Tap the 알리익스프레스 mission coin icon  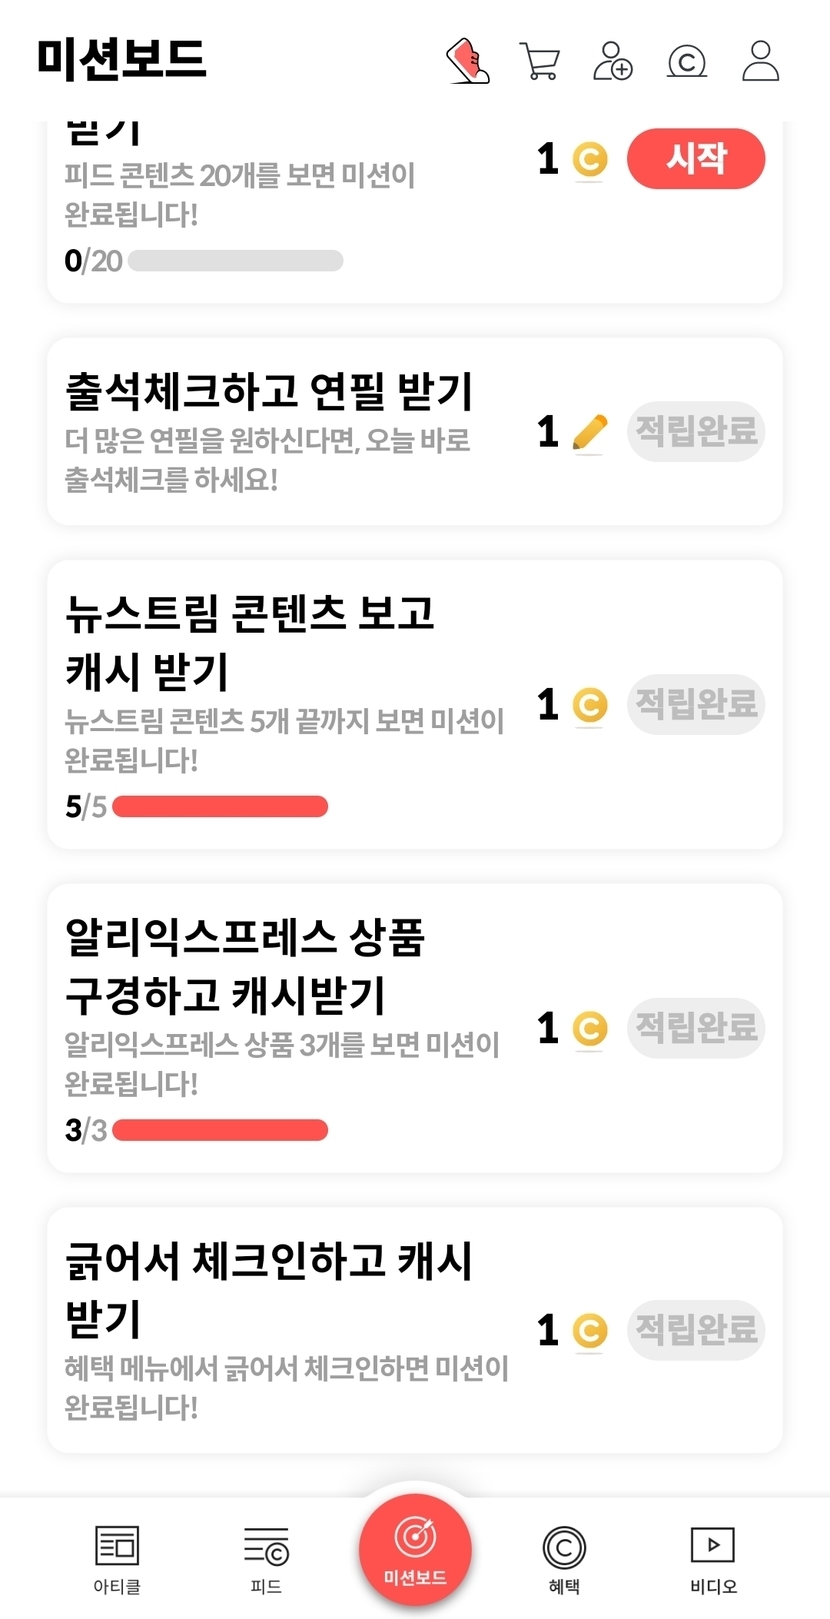coord(590,1029)
